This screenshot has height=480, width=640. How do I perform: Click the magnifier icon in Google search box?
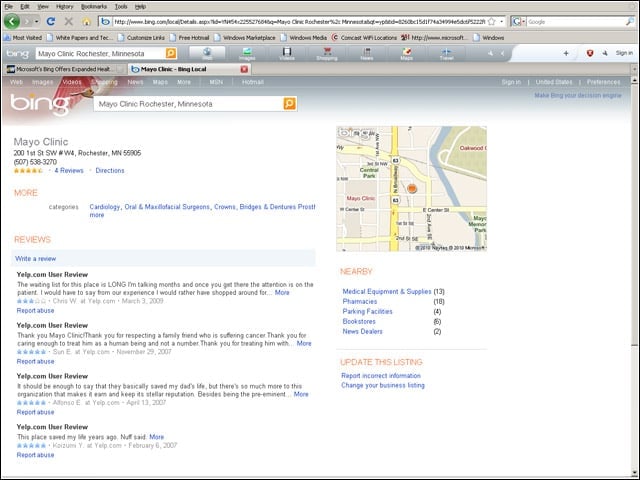(x=630, y=22)
